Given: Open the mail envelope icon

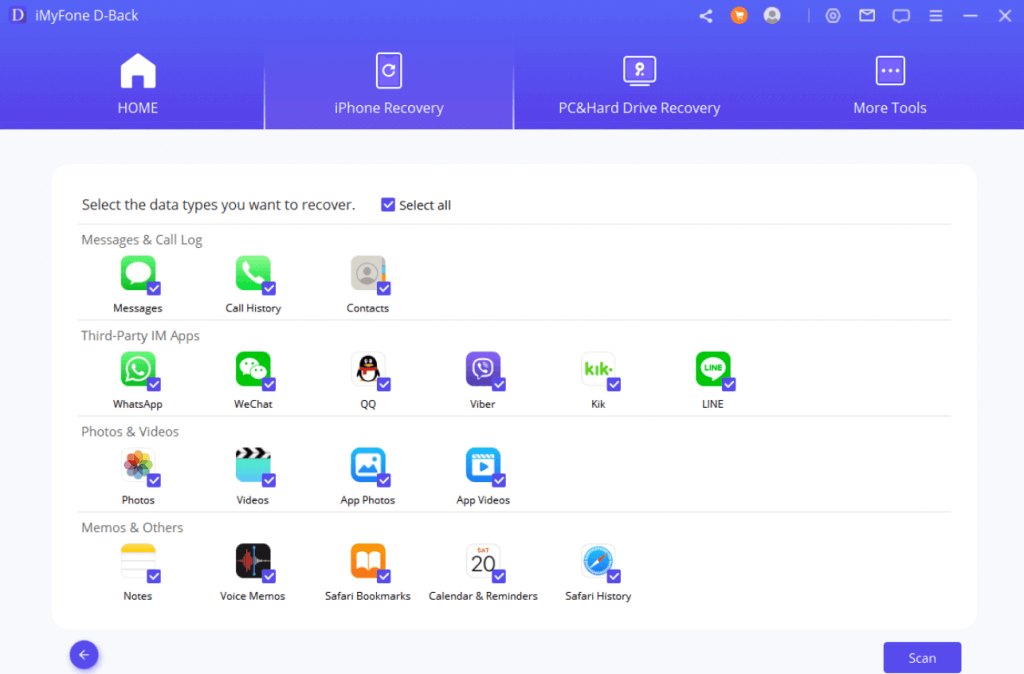Looking at the screenshot, I should [x=867, y=16].
